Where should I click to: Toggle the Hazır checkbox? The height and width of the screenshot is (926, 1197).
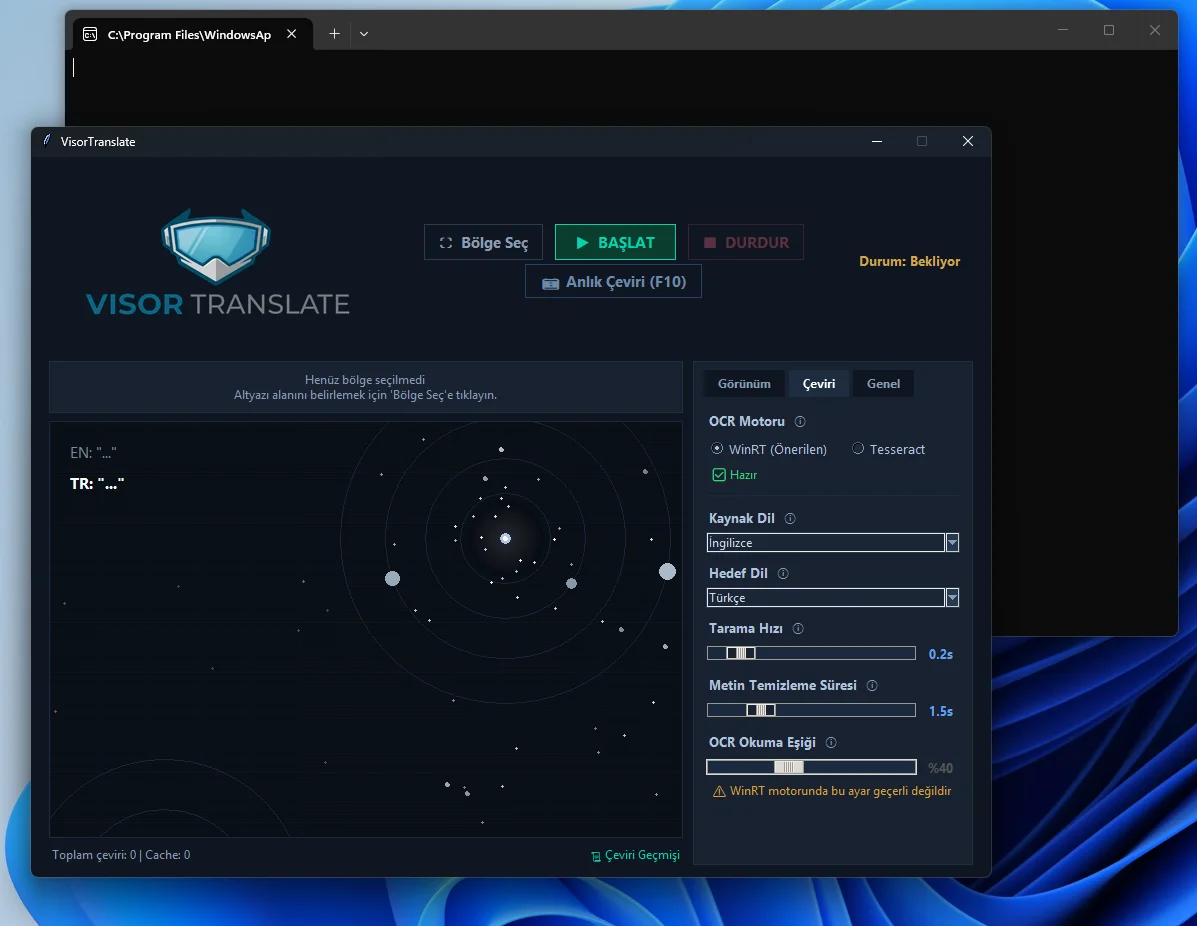[x=719, y=475]
